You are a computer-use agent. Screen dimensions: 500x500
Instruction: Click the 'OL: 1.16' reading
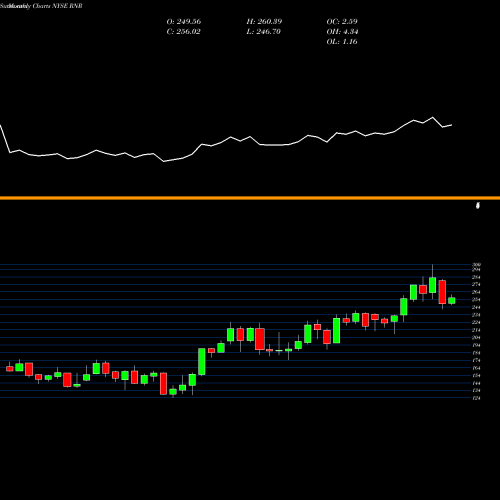342,42
